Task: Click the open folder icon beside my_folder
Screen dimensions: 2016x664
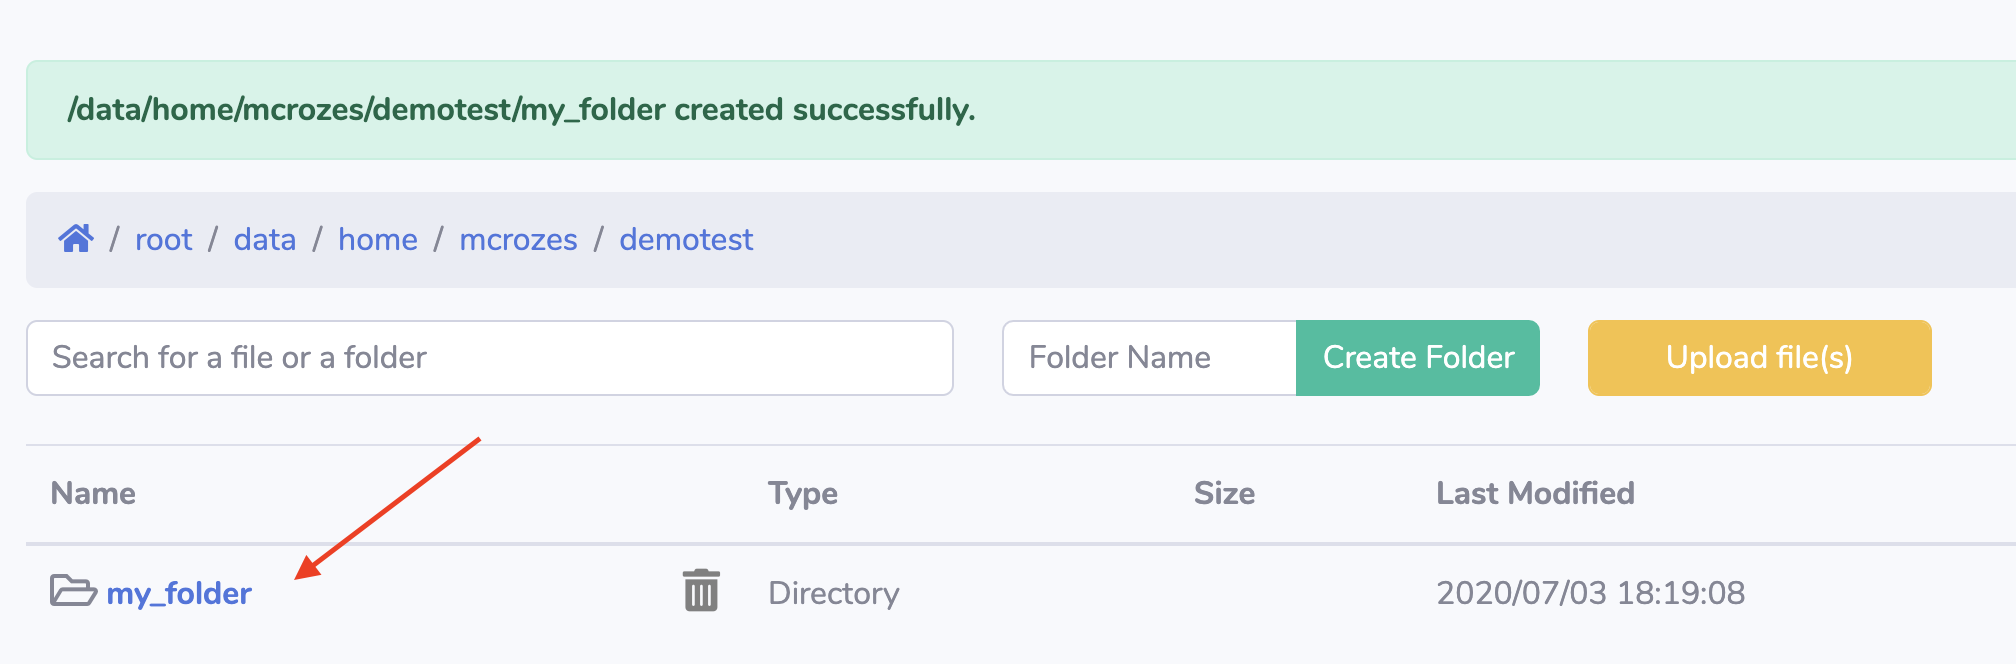Action: tap(73, 591)
